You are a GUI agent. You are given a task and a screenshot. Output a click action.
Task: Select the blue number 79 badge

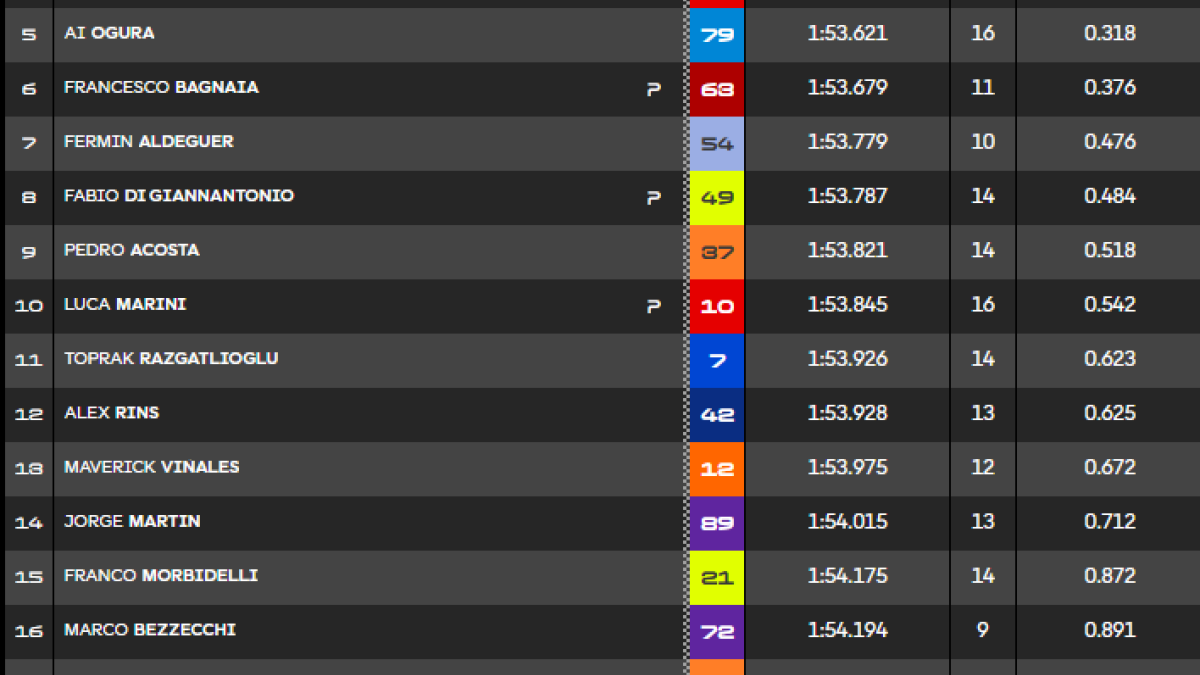(717, 35)
